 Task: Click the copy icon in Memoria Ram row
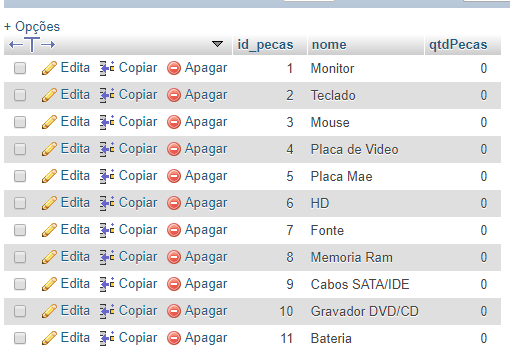(x=107, y=257)
